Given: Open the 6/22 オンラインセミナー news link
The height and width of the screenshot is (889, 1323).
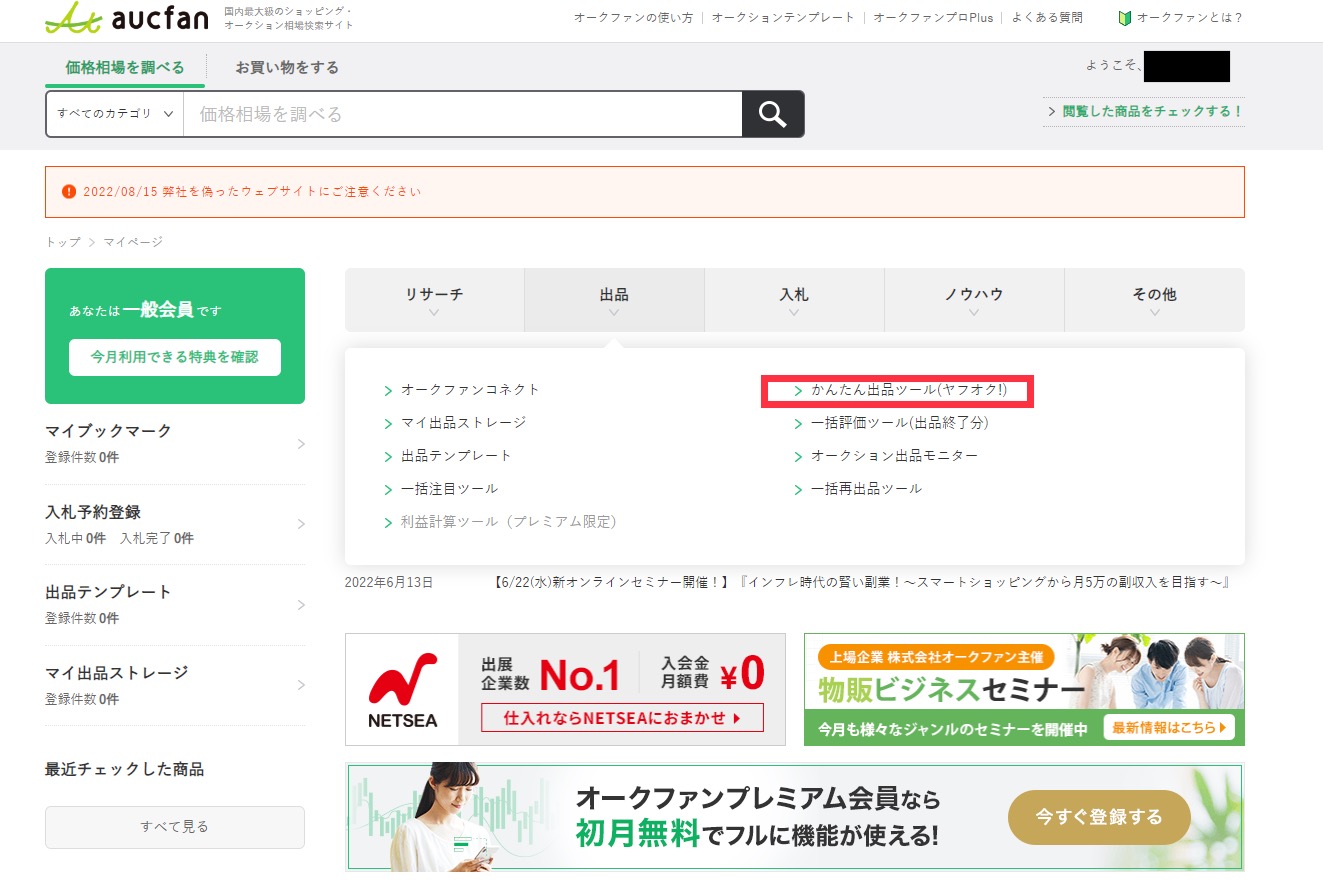Looking at the screenshot, I should coord(861,582).
